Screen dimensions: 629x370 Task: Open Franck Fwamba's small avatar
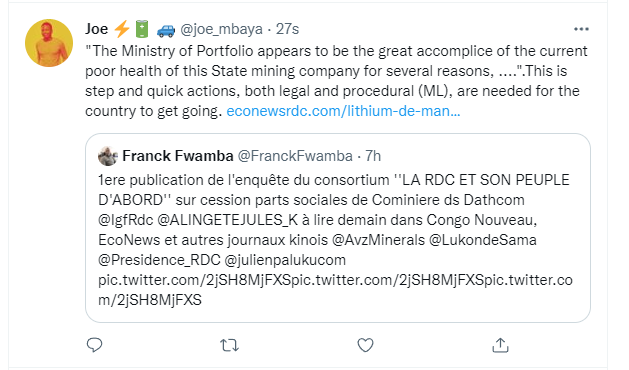108,156
